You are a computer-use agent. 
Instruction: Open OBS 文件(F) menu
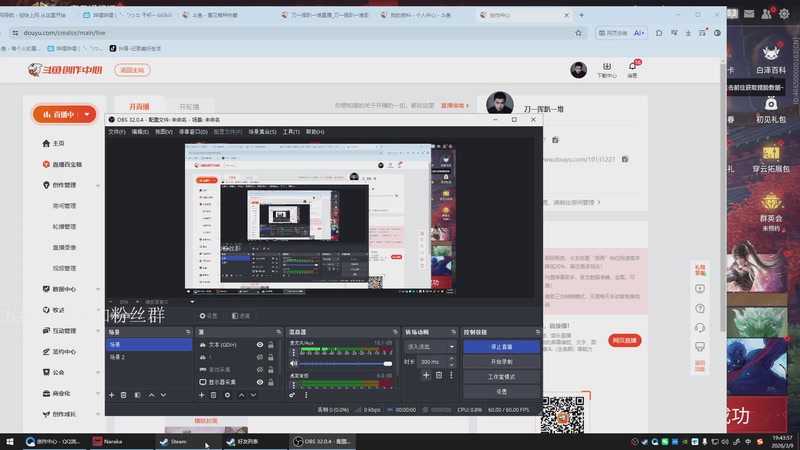point(116,132)
